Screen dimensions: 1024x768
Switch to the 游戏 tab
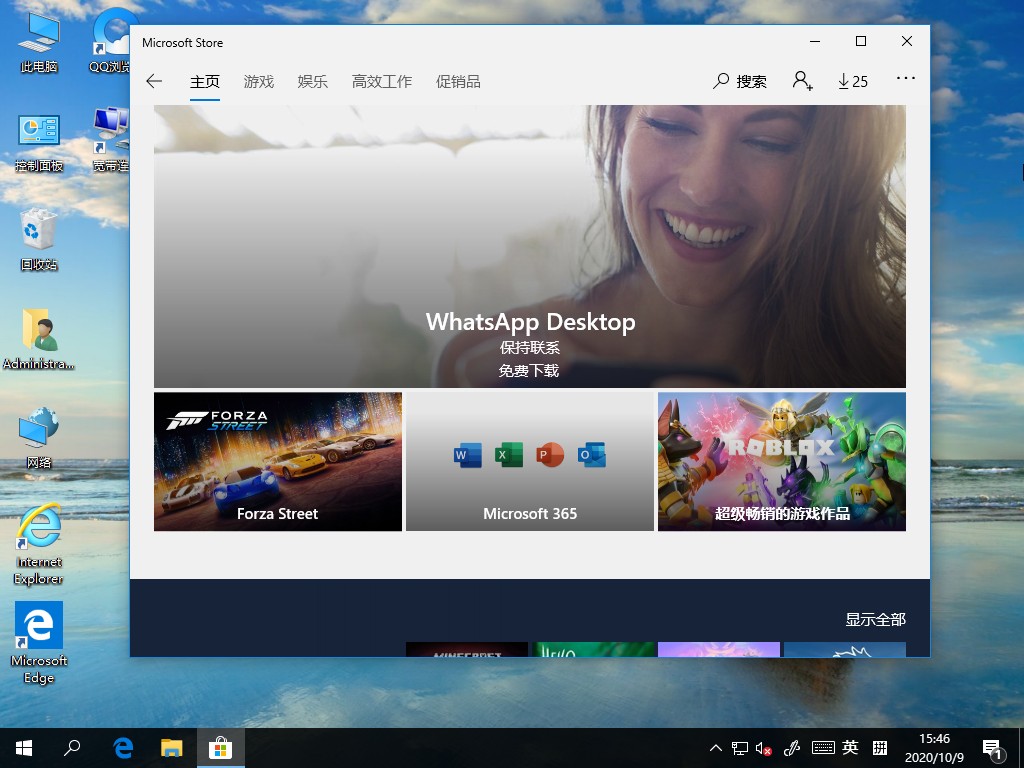258,81
